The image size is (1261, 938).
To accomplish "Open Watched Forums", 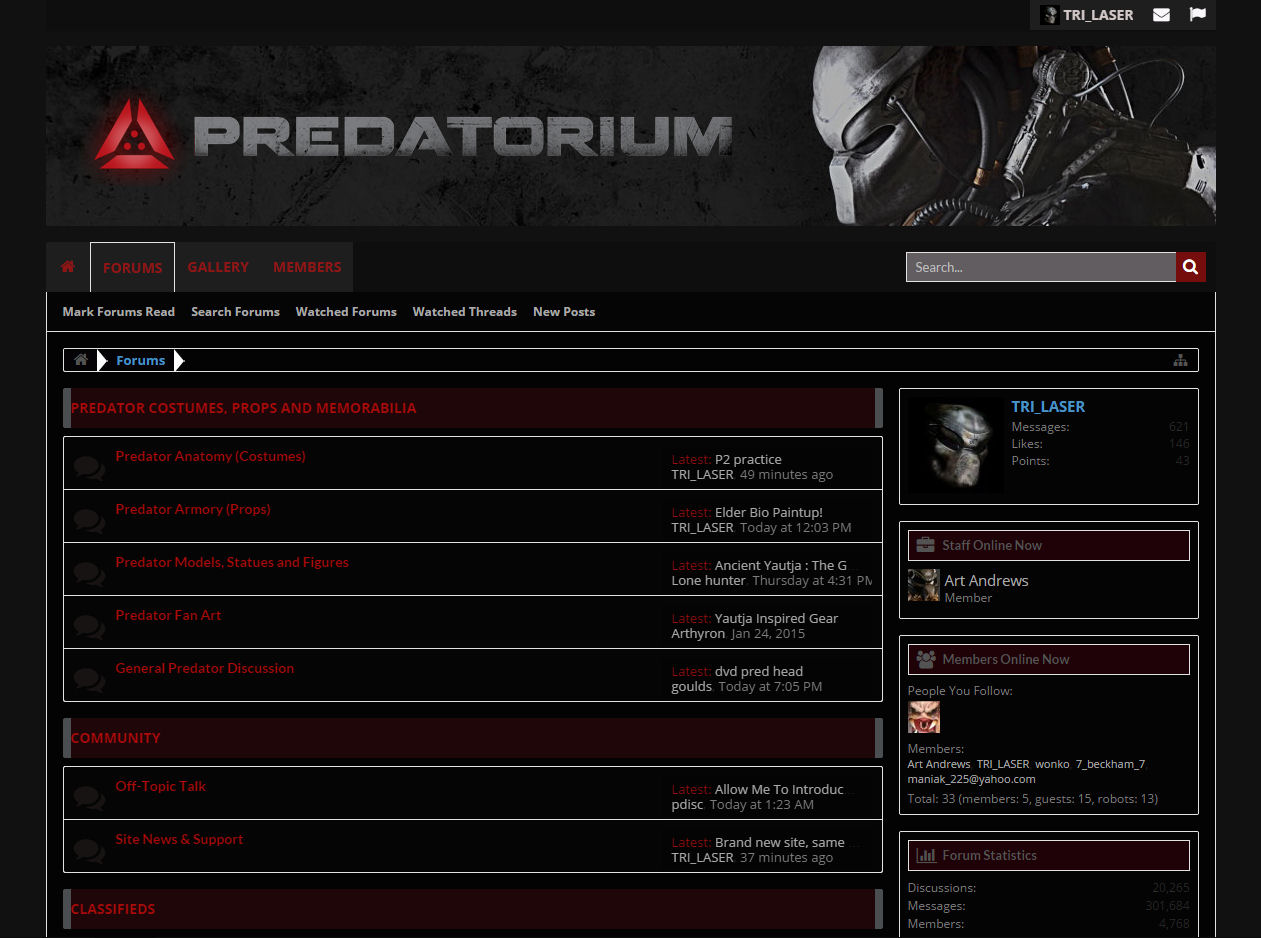I will 346,312.
